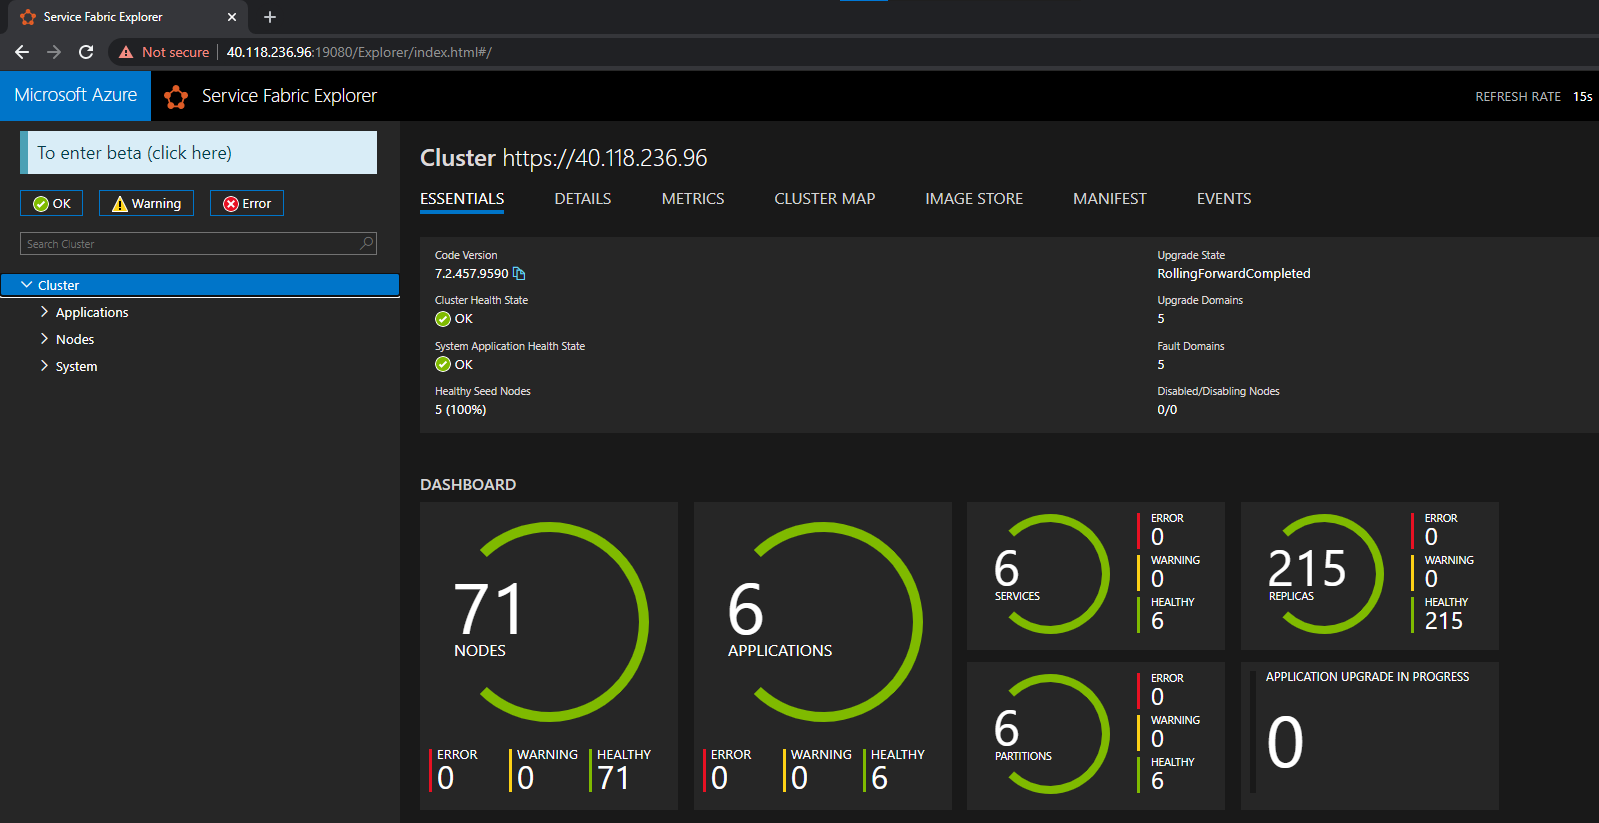The image size is (1599, 823).
Task: Expand the Nodes tree node
Action: click(44, 339)
